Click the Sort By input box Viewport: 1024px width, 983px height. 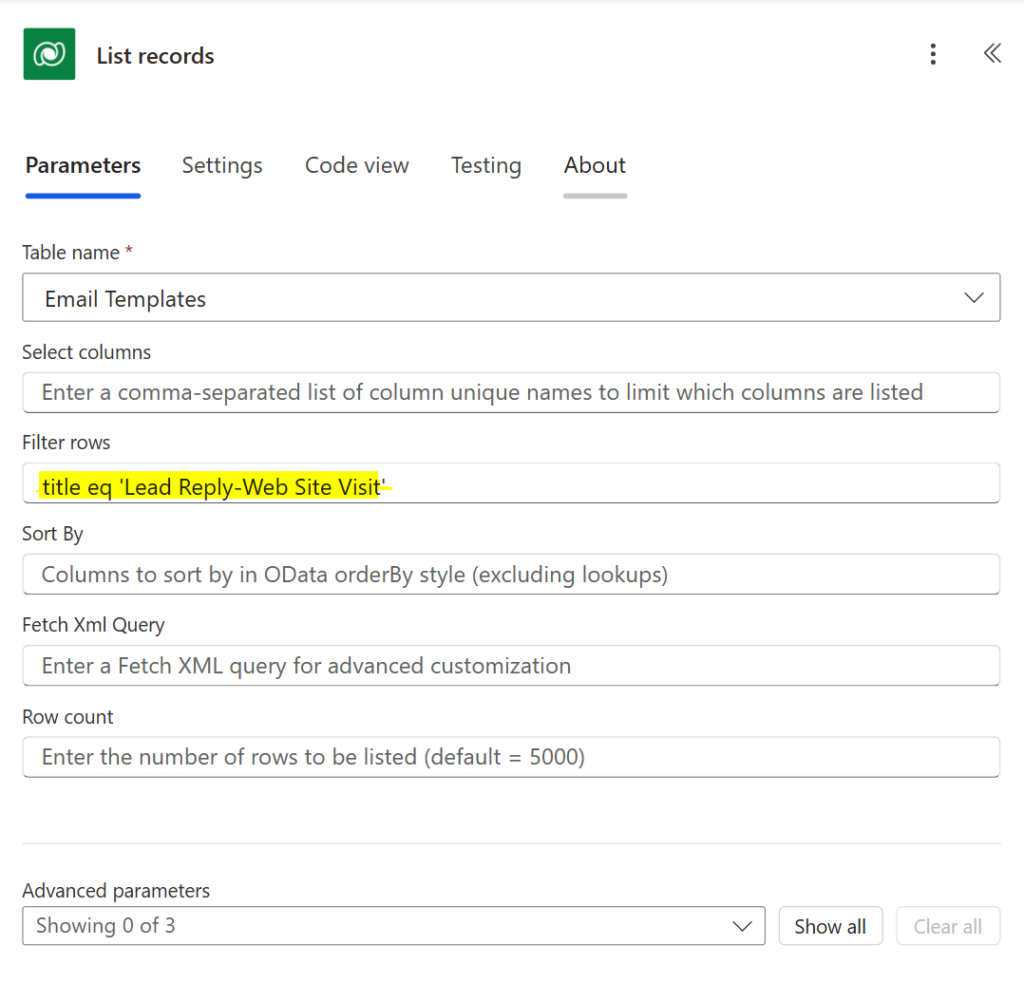click(x=511, y=574)
